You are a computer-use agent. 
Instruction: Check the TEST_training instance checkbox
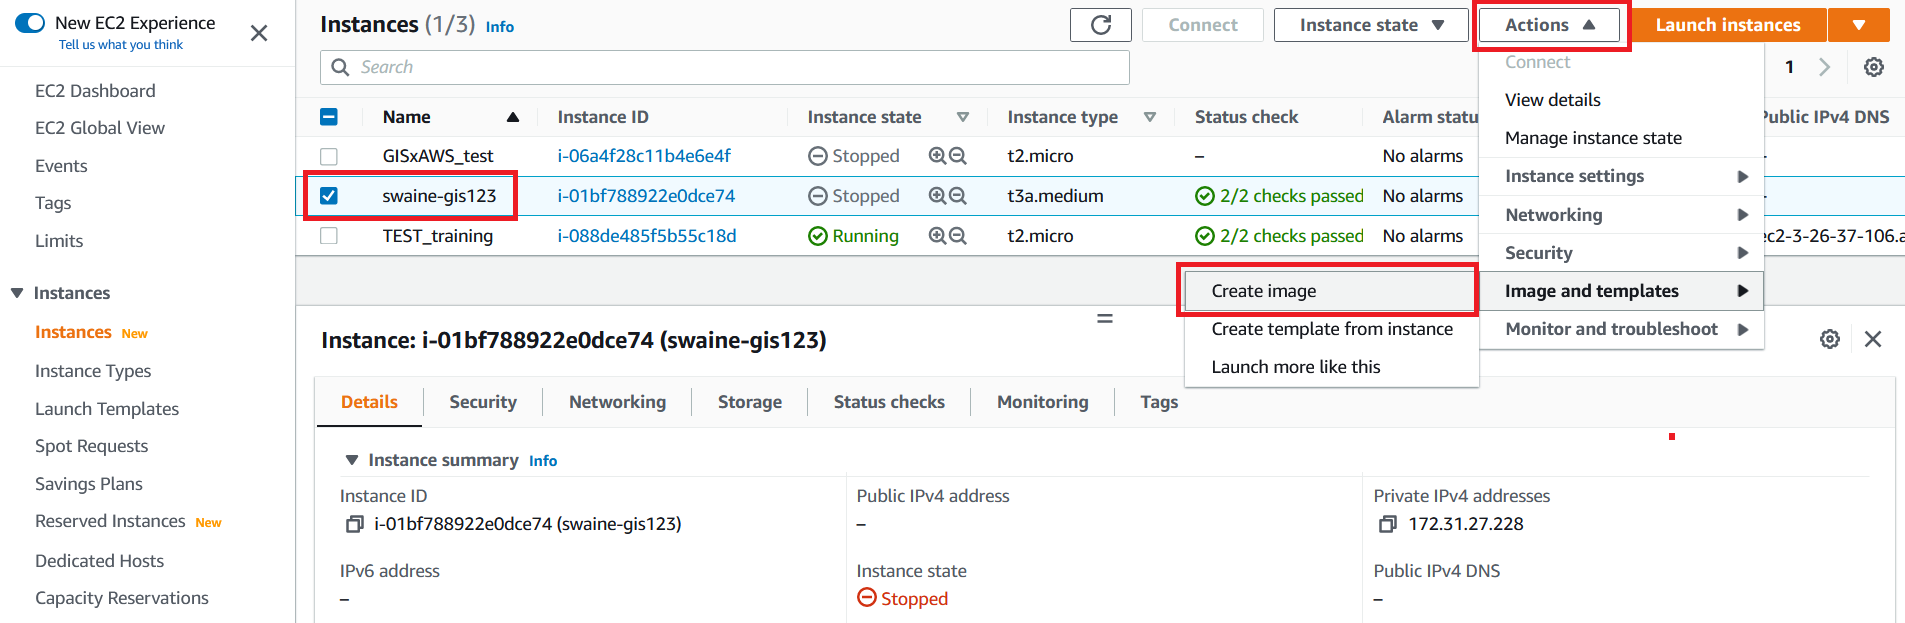click(329, 236)
